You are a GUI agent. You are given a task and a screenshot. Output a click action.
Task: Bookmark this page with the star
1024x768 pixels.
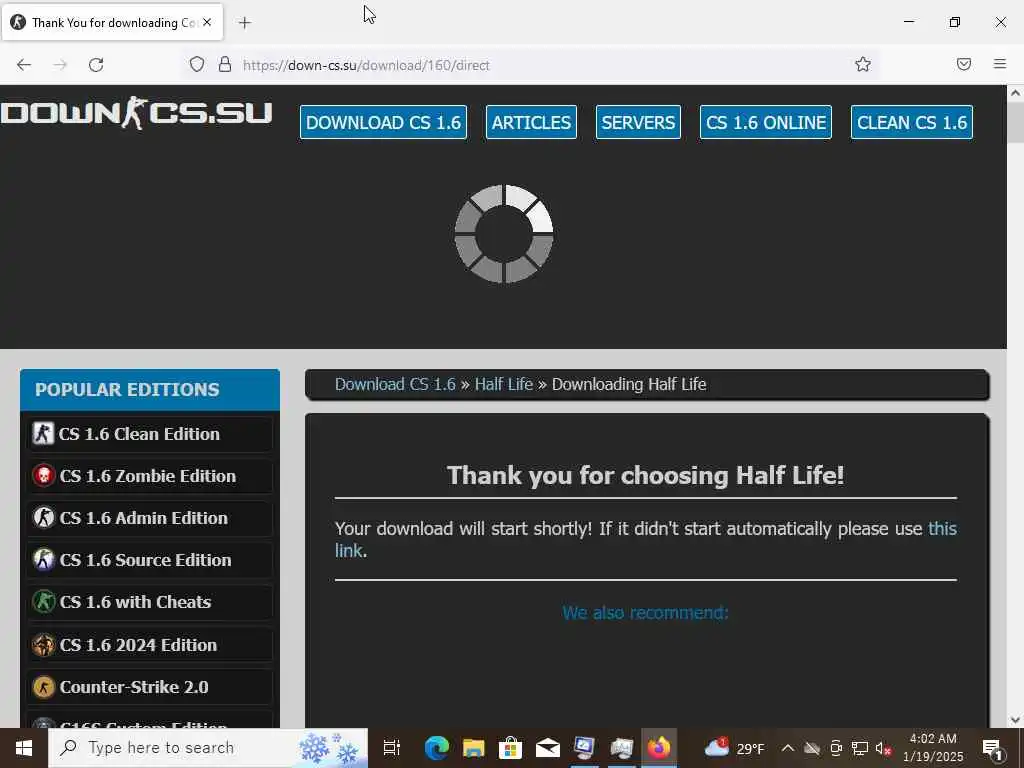click(x=863, y=65)
